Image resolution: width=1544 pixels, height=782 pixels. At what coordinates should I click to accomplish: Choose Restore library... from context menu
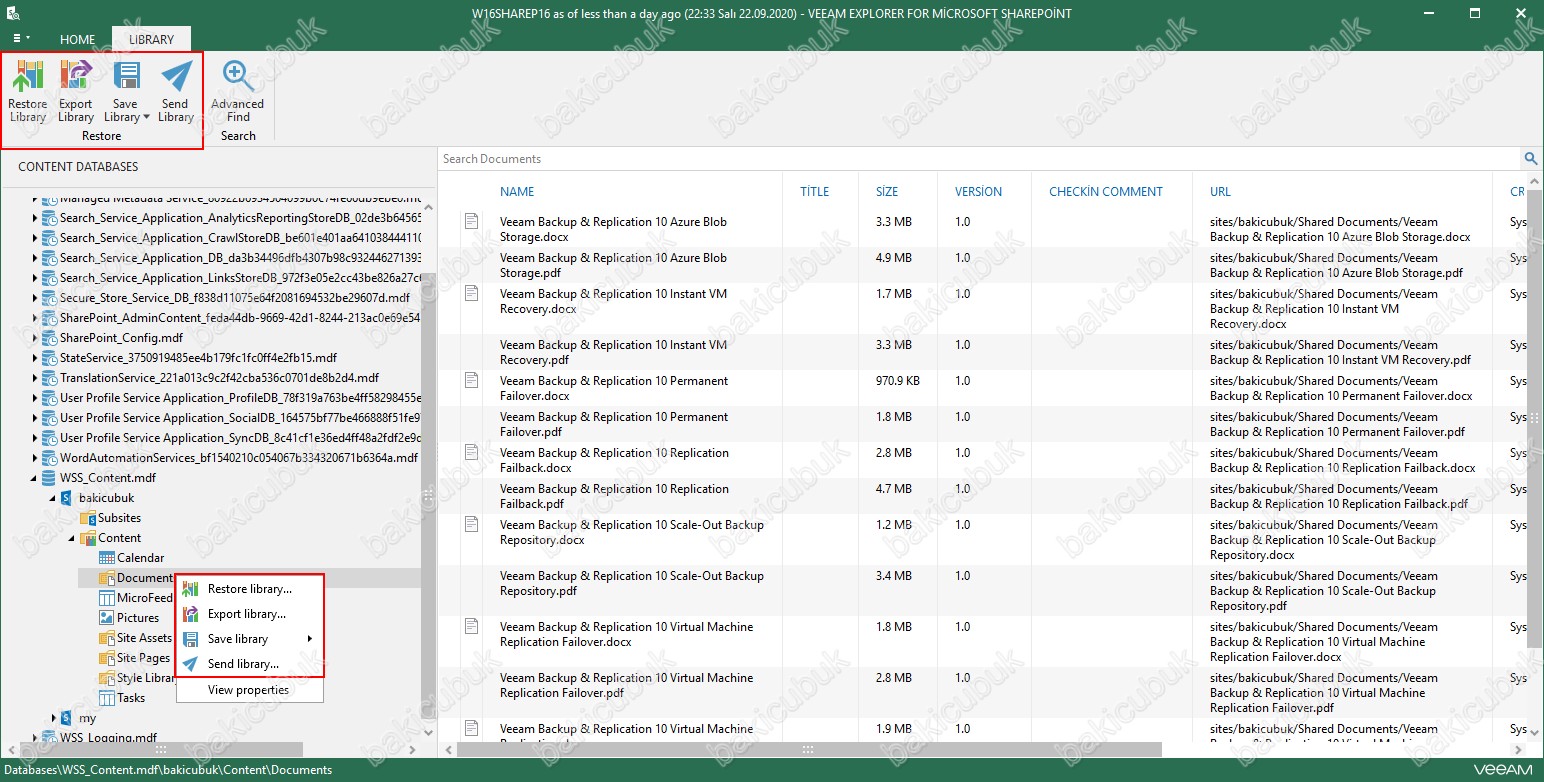click(249, 589)
